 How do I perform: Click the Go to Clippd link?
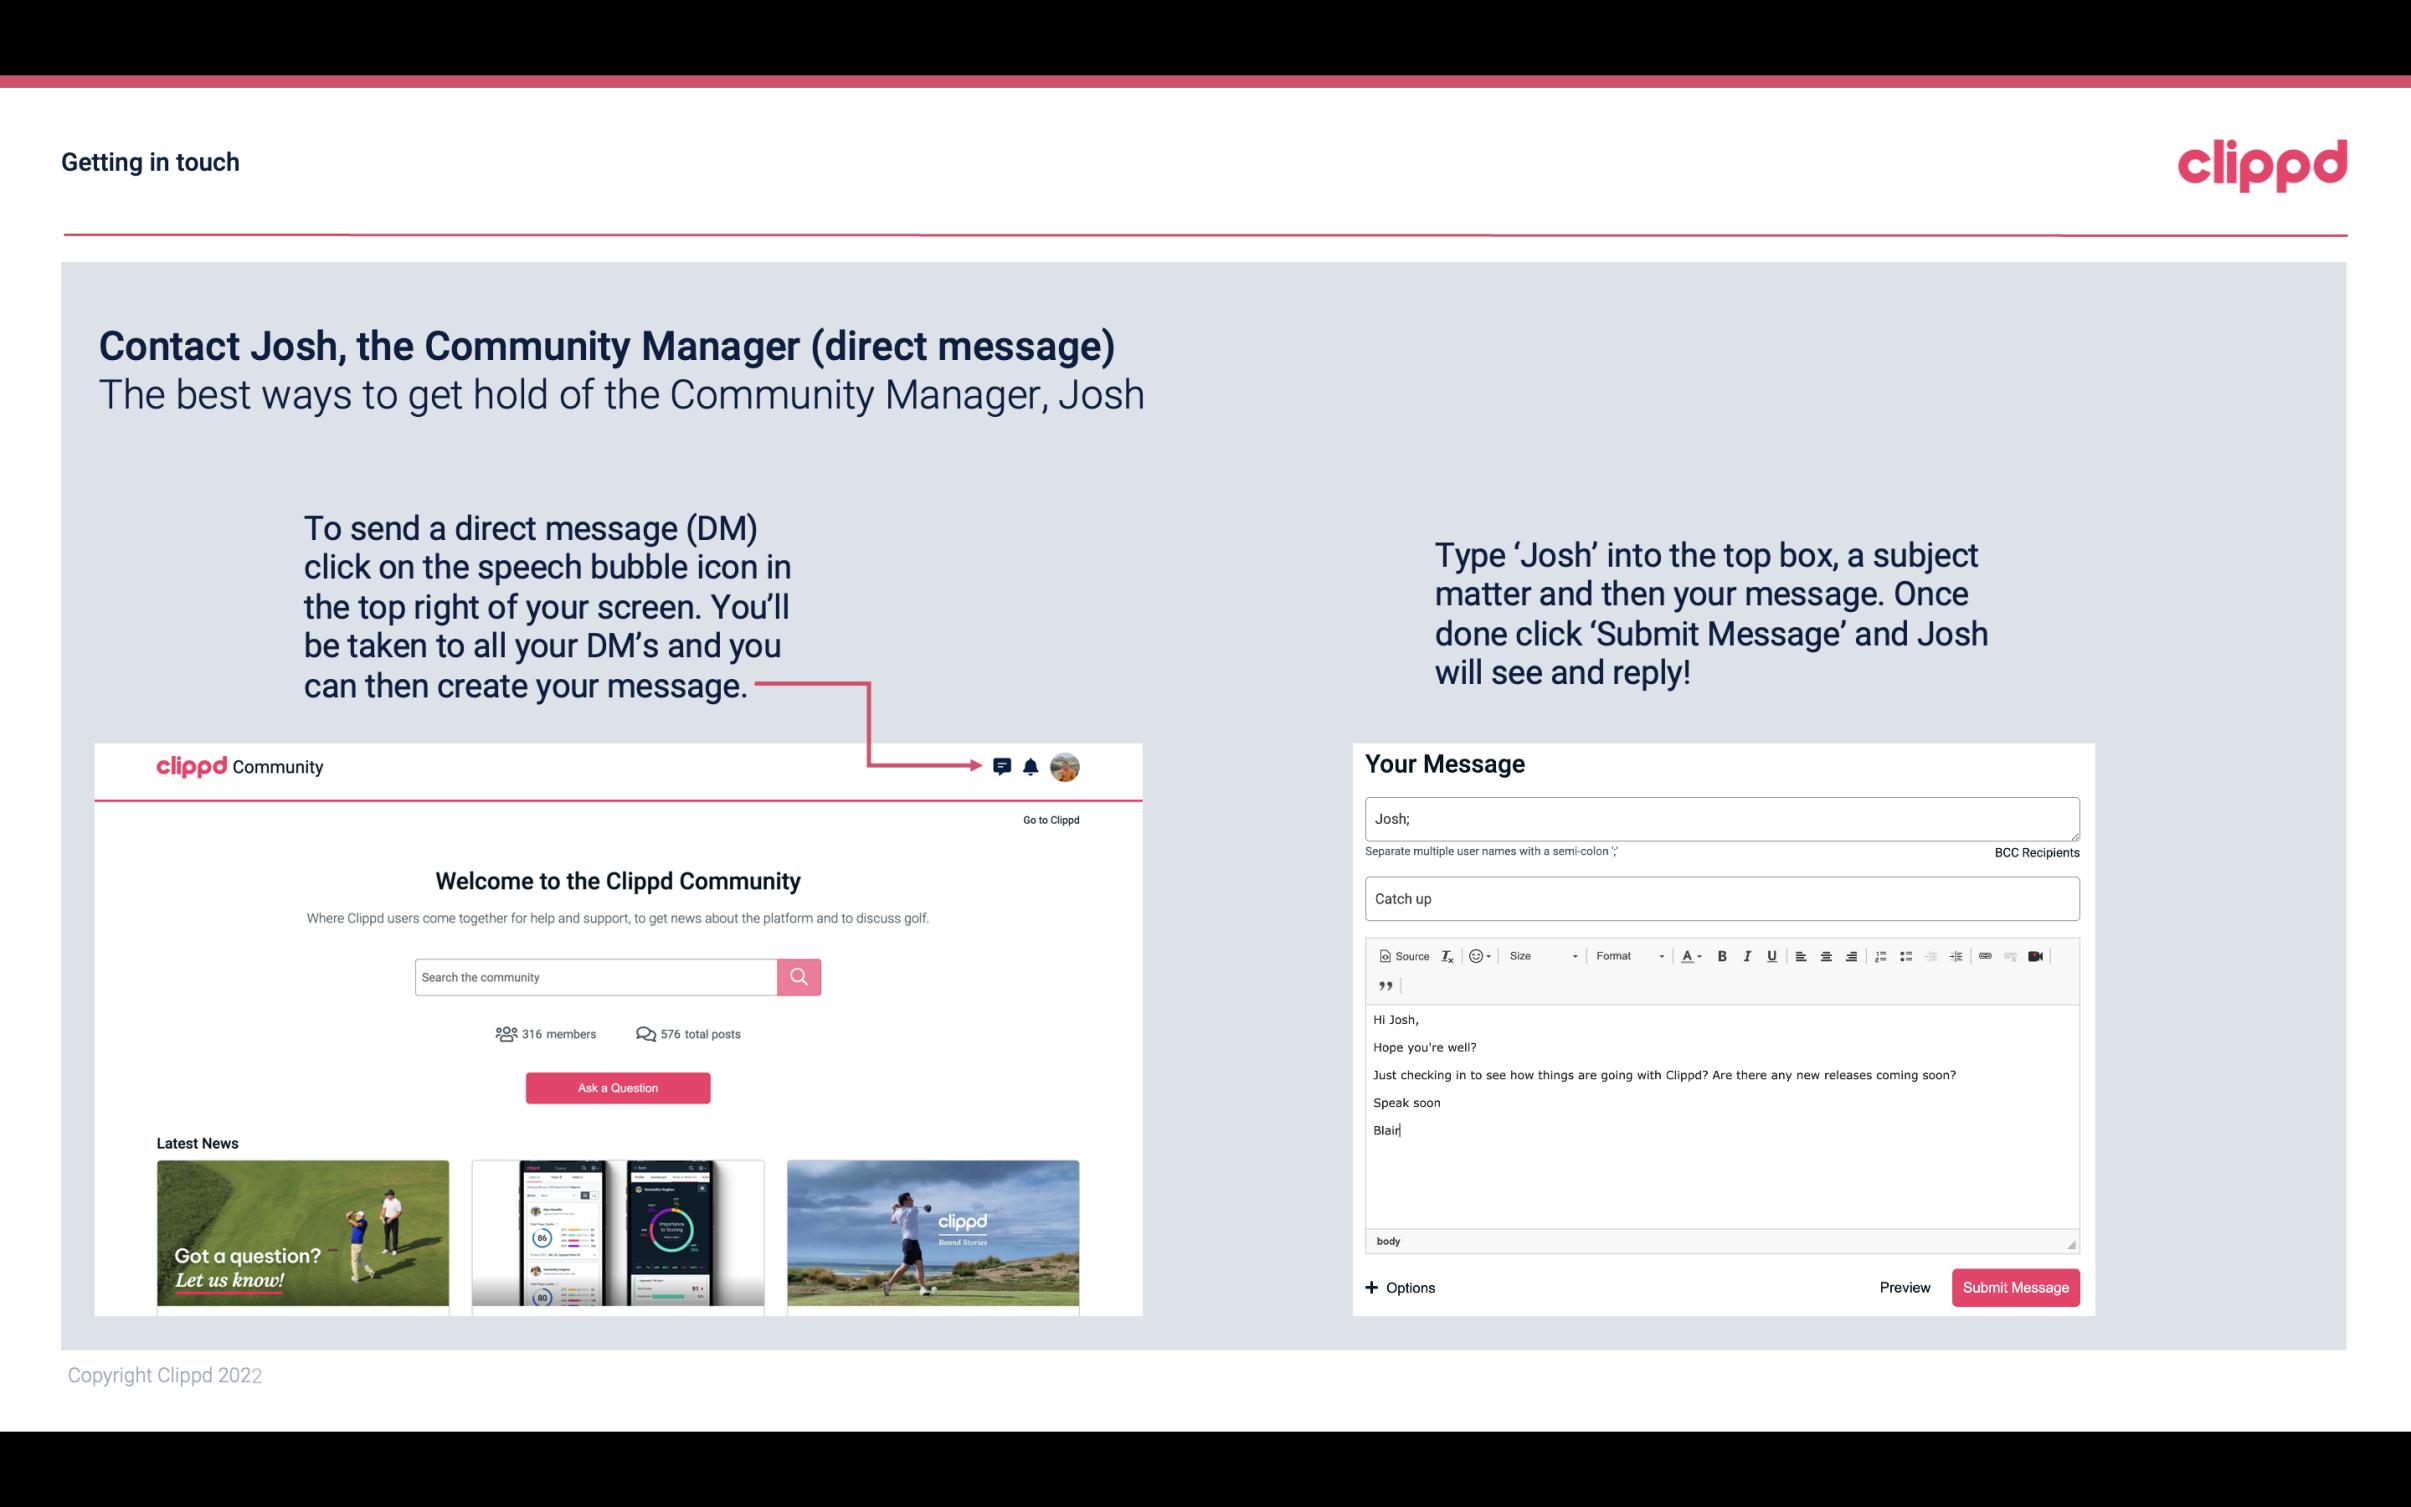1050,819
